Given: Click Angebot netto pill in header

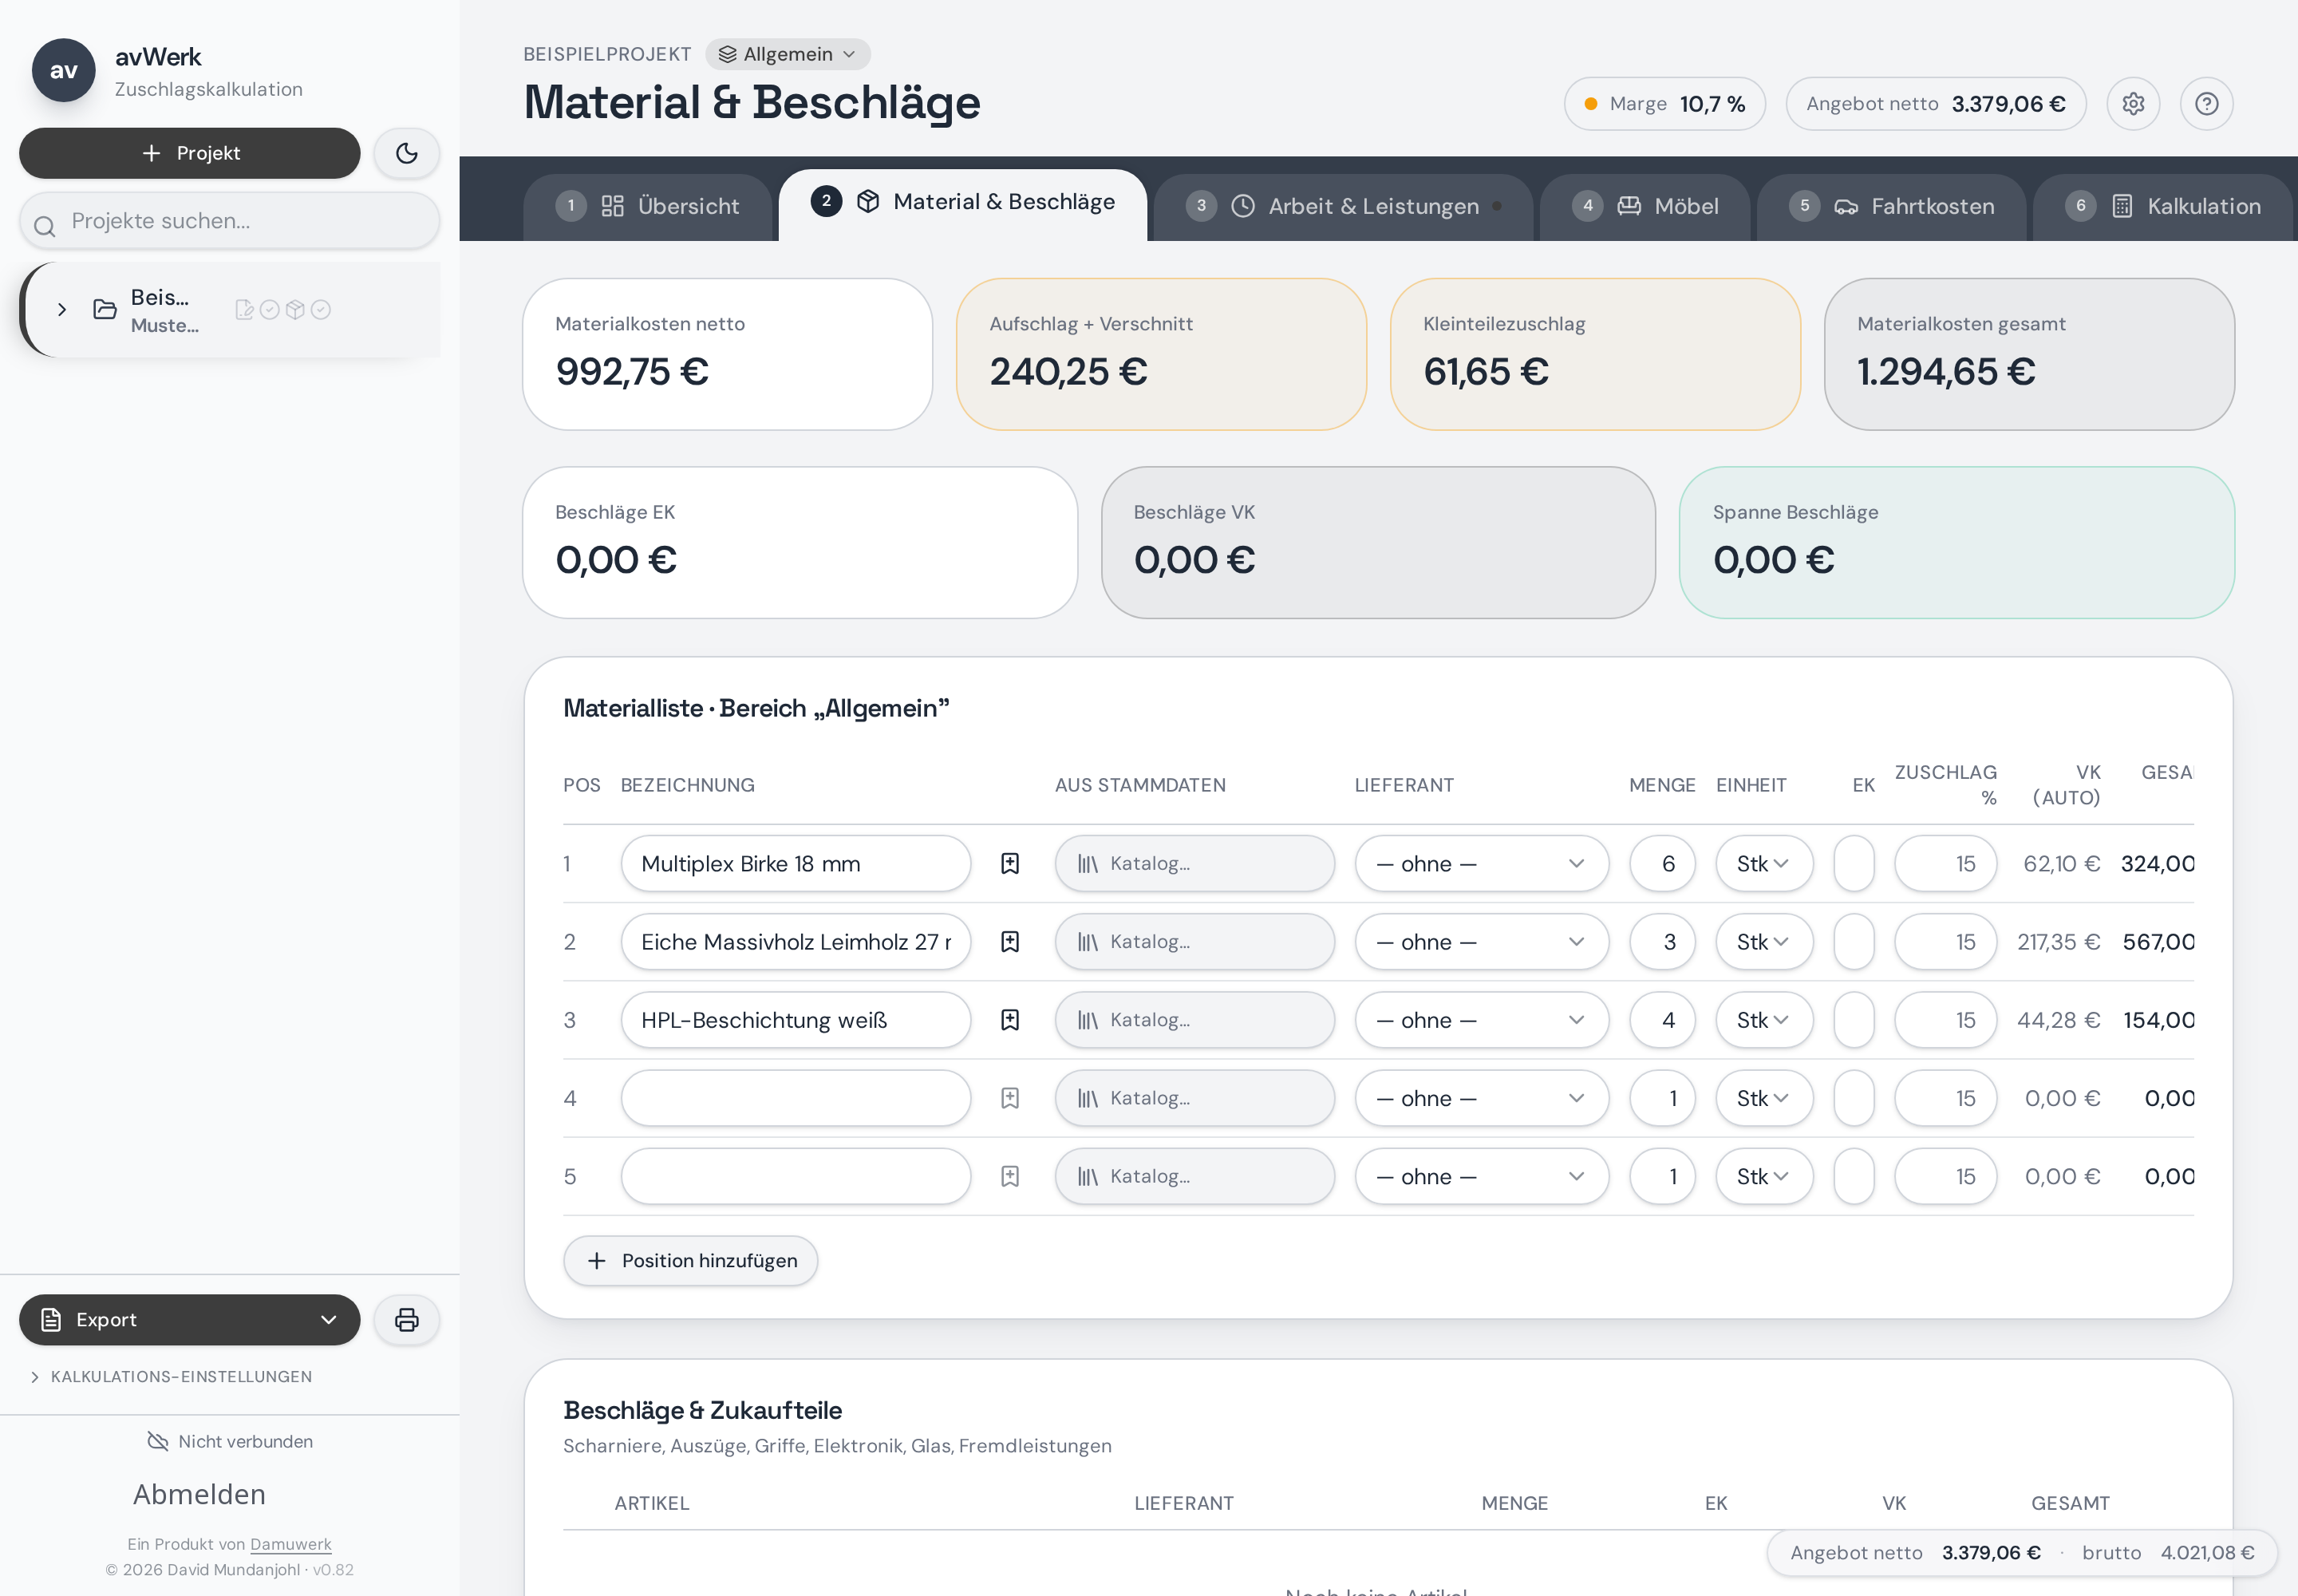Looking at the screenshot, I should click(x=1935, y=104).
